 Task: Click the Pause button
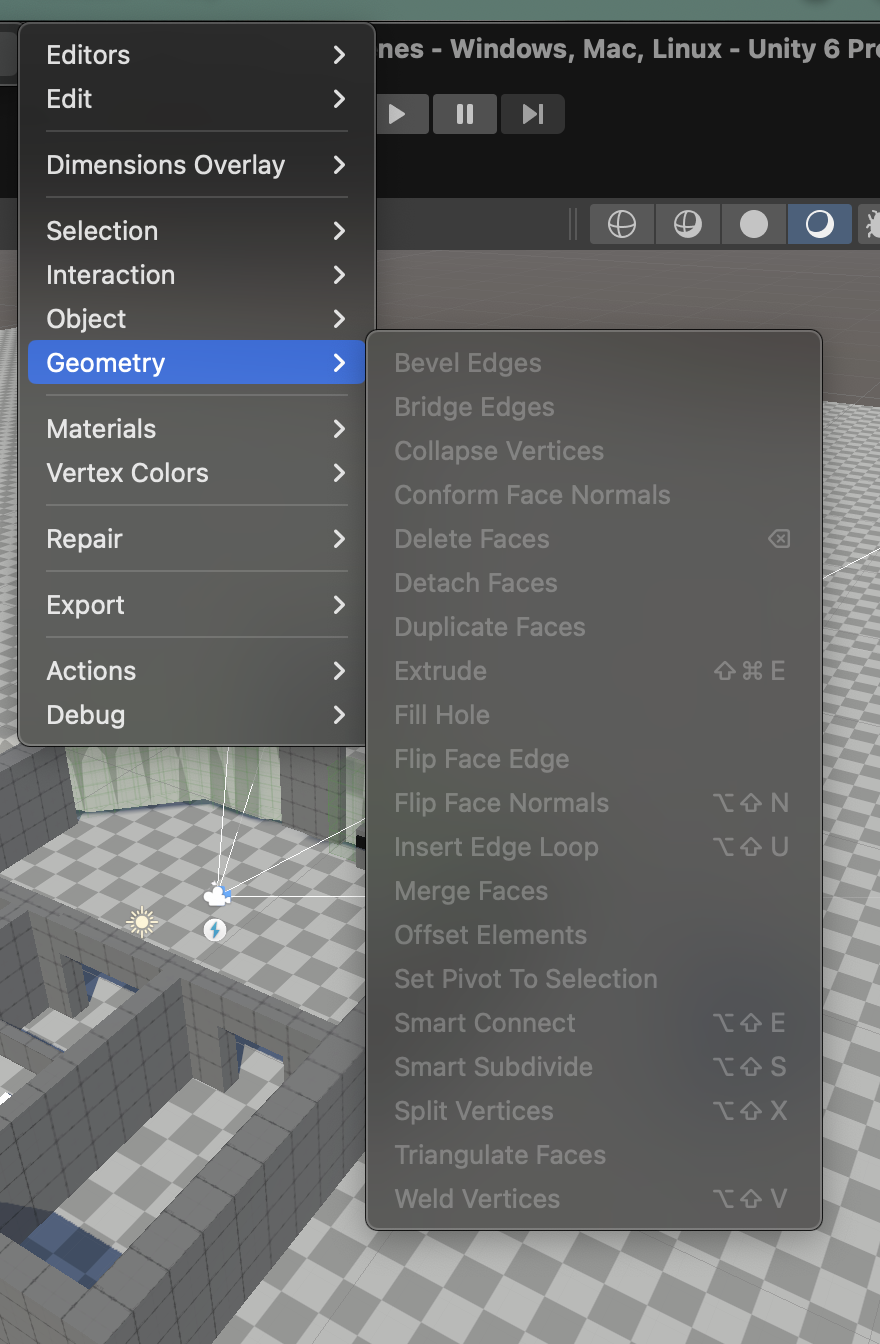465,114
